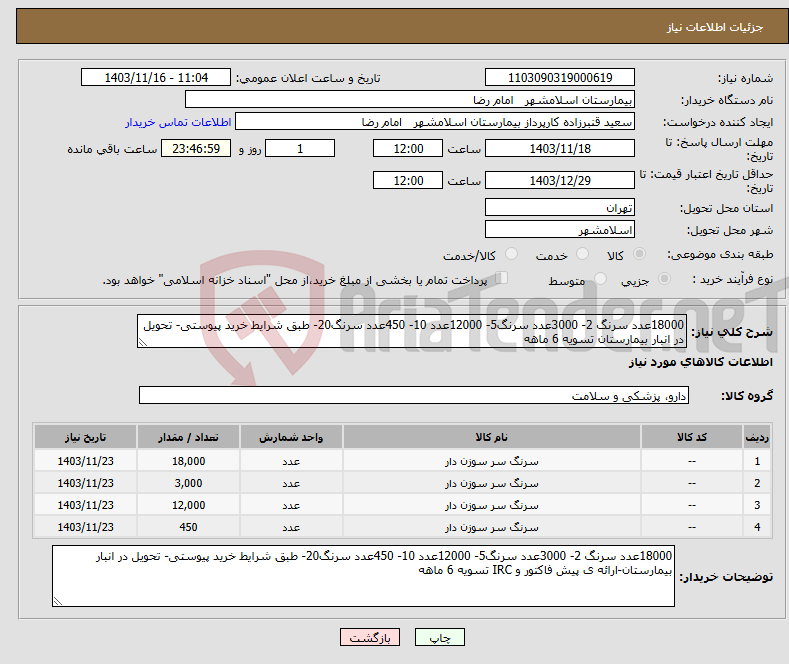Viewport: 789px width, 664px height.
Task: Open اطلاعات تماس خریدار link
Action: coord(178,122)
